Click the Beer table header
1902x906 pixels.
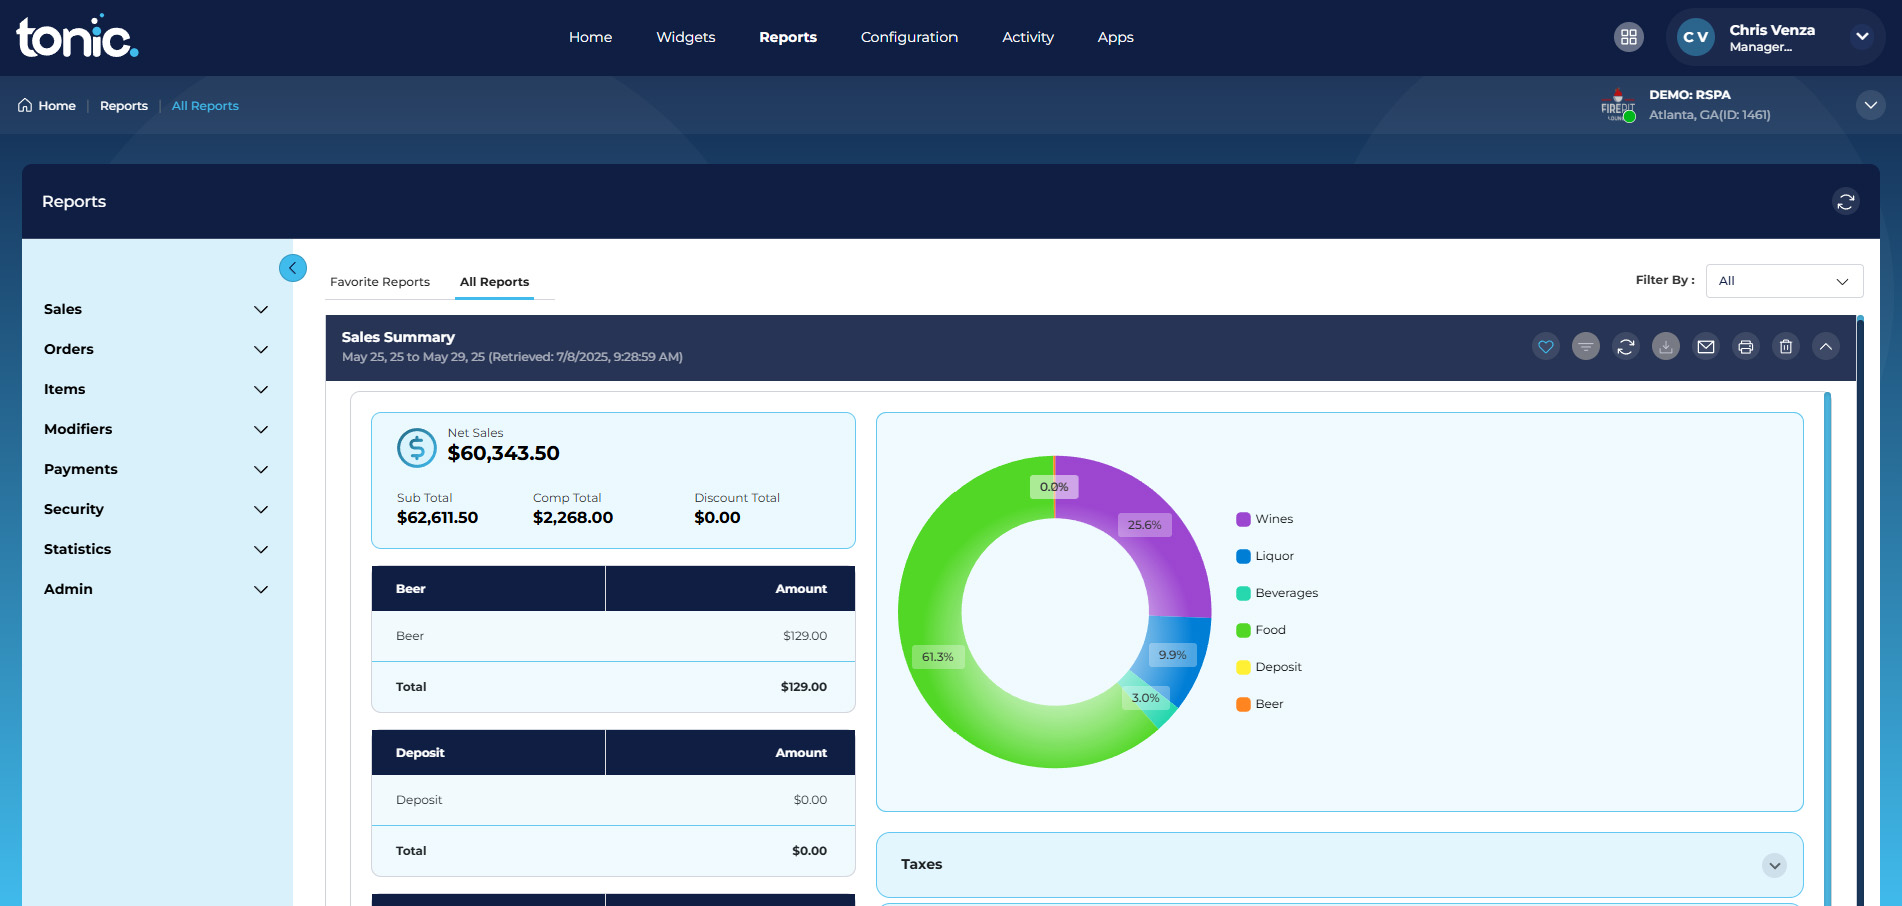pyautogui.click(x=613, y=589)
